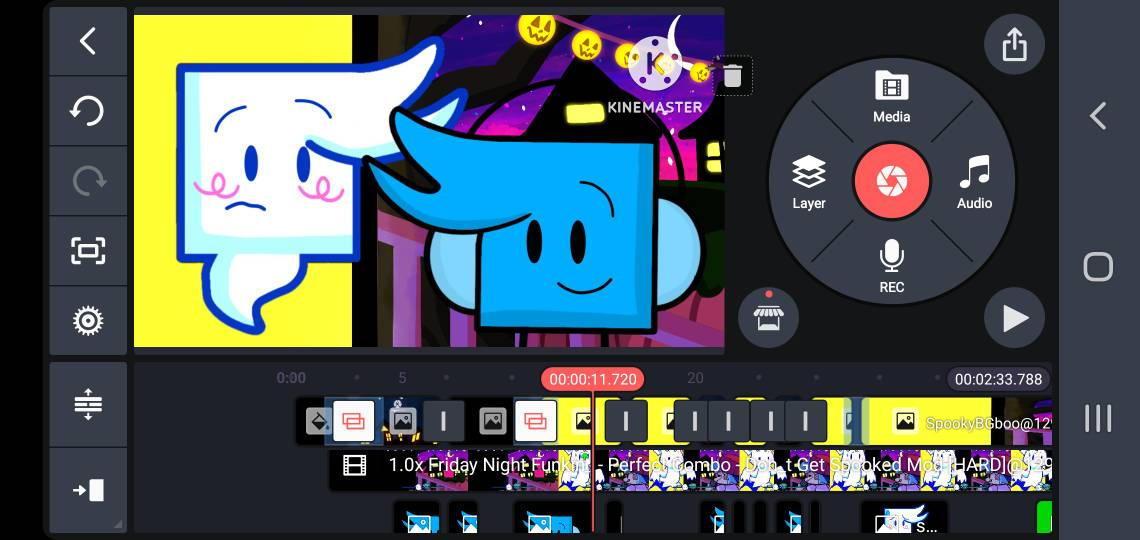Expand the timeline view
Screen dimensions: 1140x540
88,404
